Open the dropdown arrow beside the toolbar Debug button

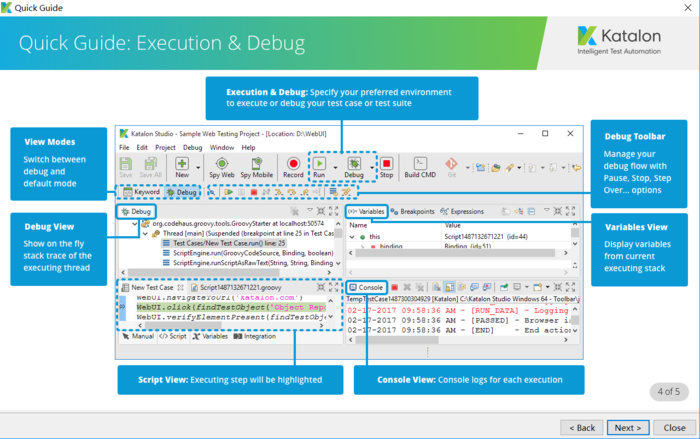(371, 168)
